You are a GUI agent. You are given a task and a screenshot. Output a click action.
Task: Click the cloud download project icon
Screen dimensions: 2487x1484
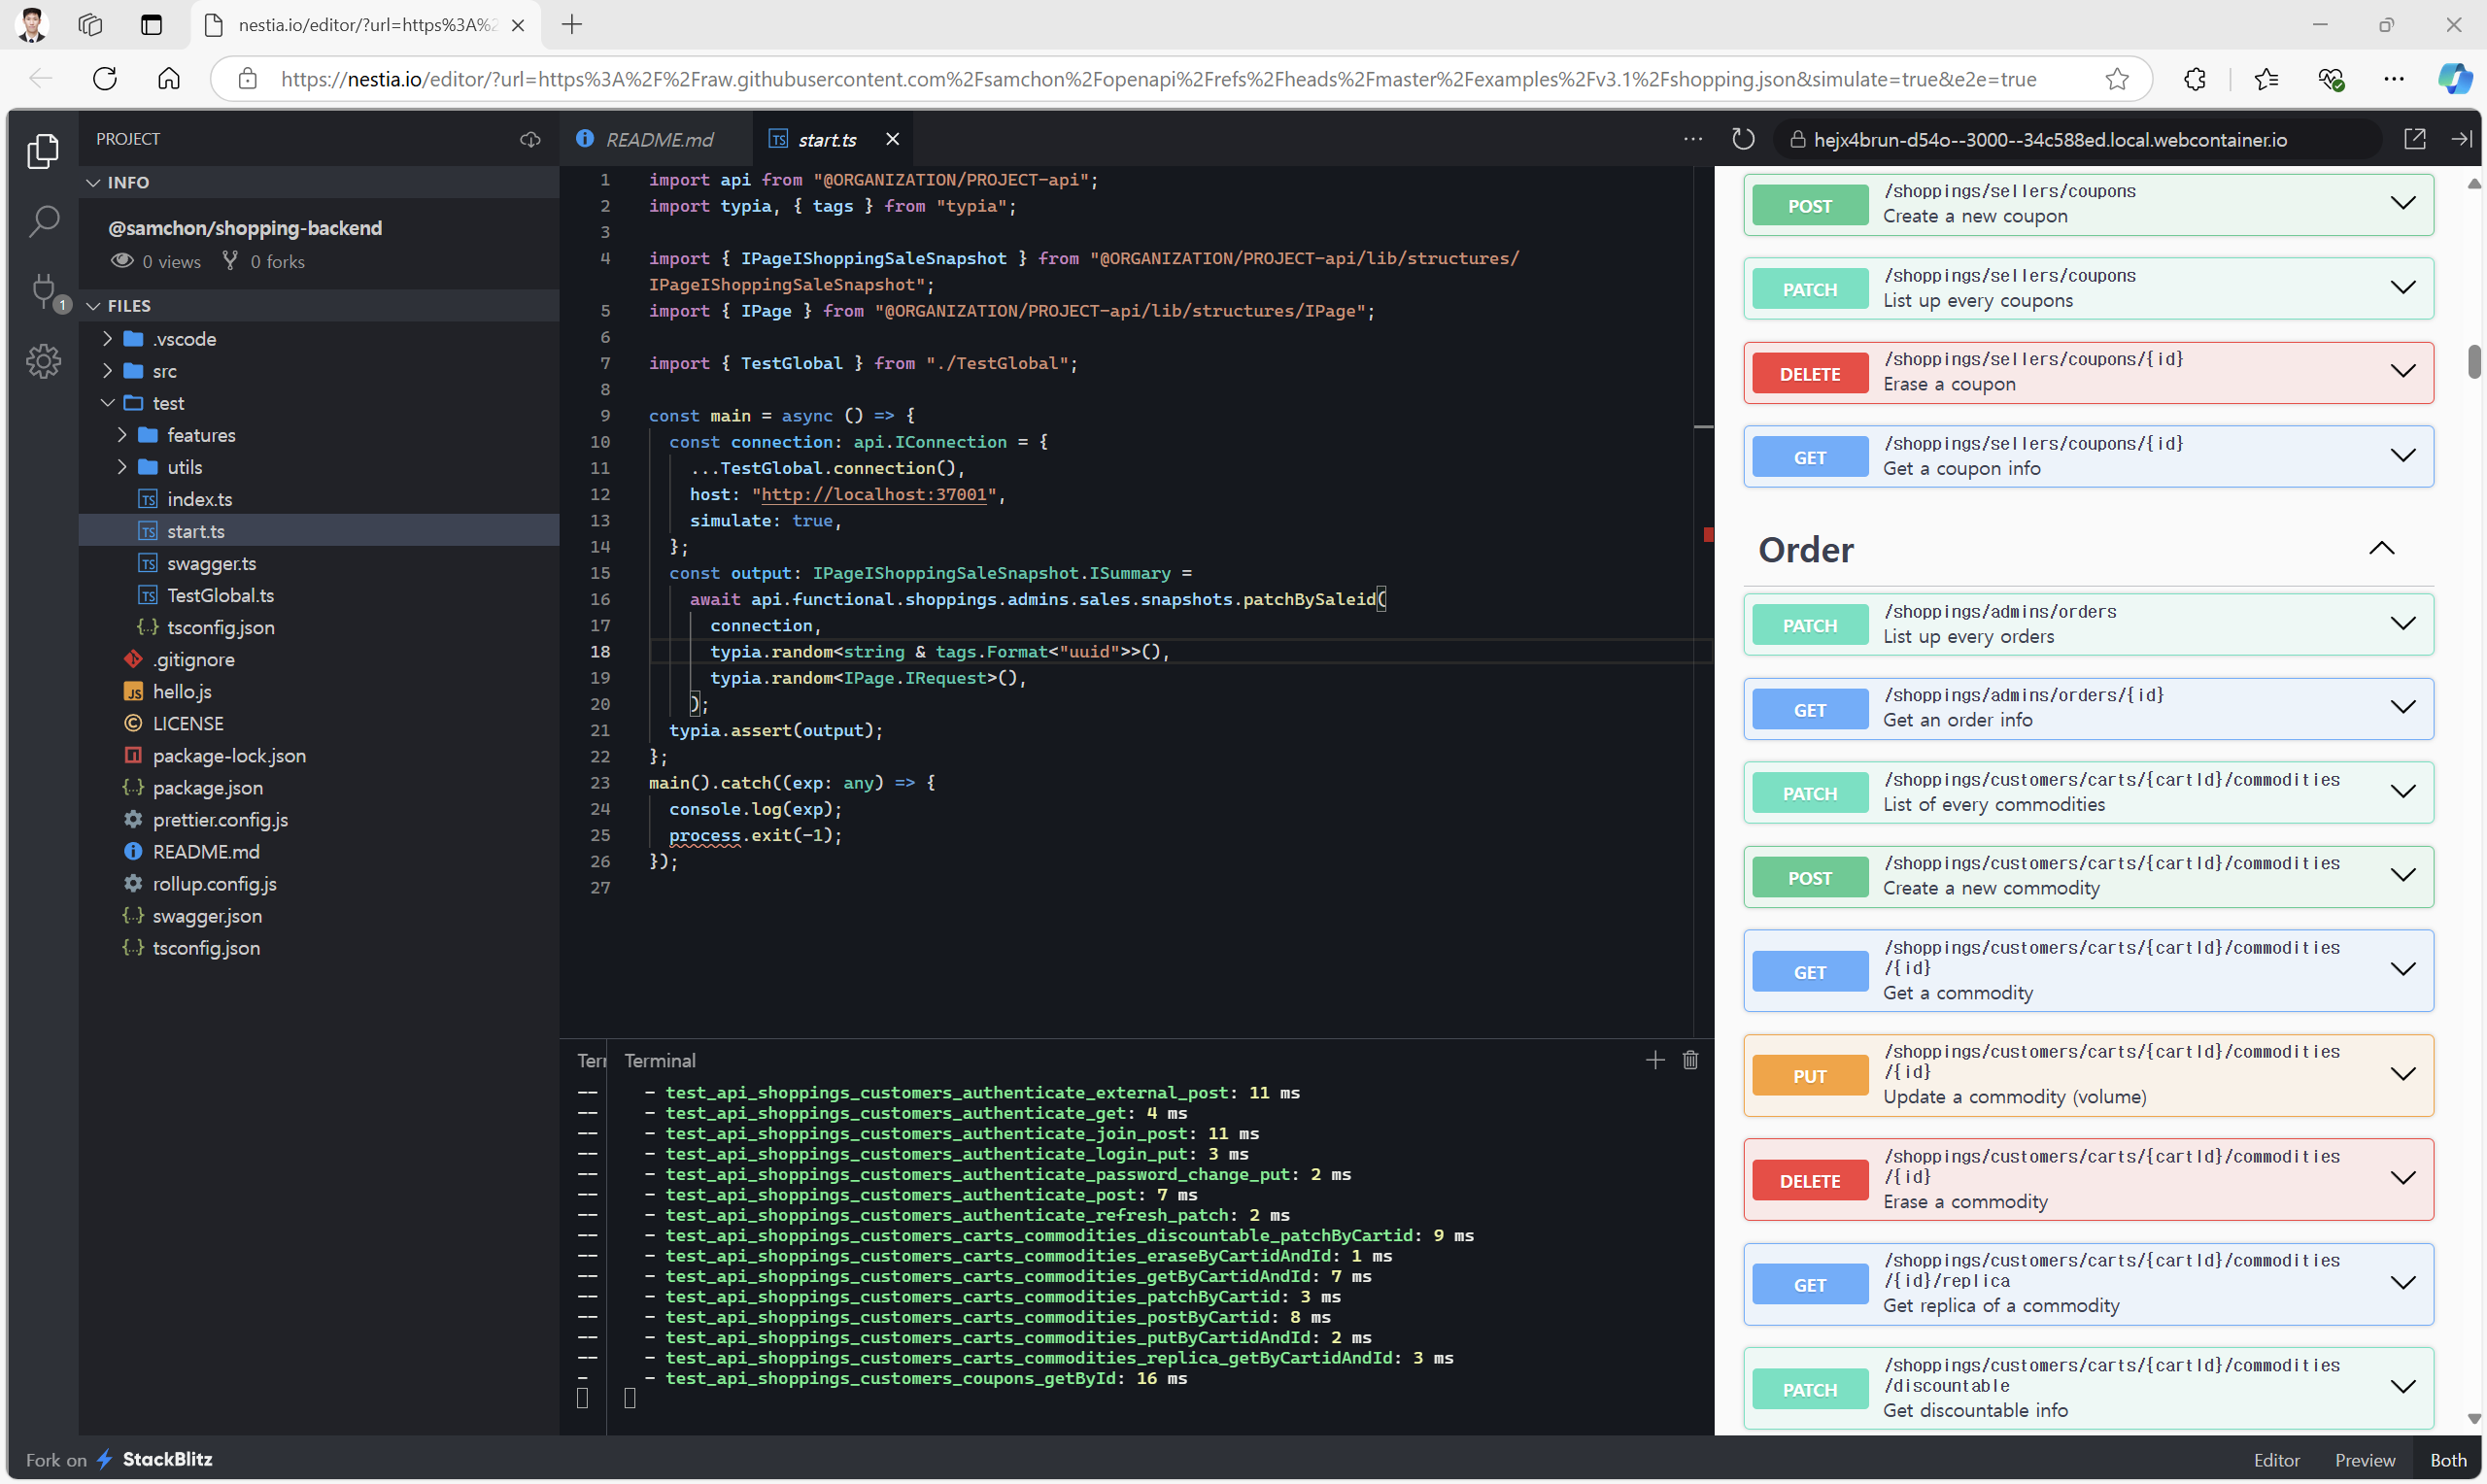coord(530,139)
